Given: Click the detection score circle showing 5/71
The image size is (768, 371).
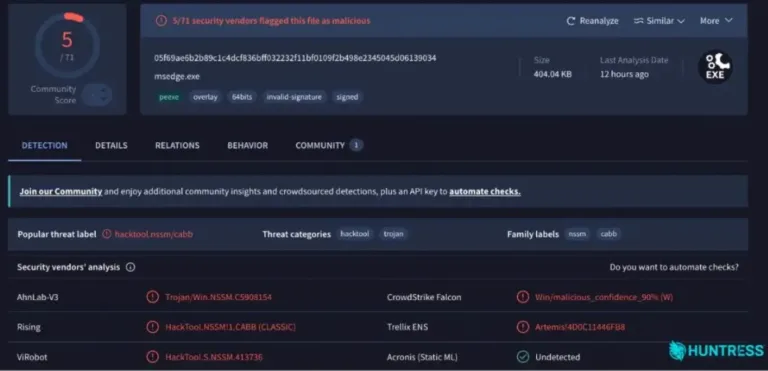Looking at the screenshot, I should (x=67, y=45).
